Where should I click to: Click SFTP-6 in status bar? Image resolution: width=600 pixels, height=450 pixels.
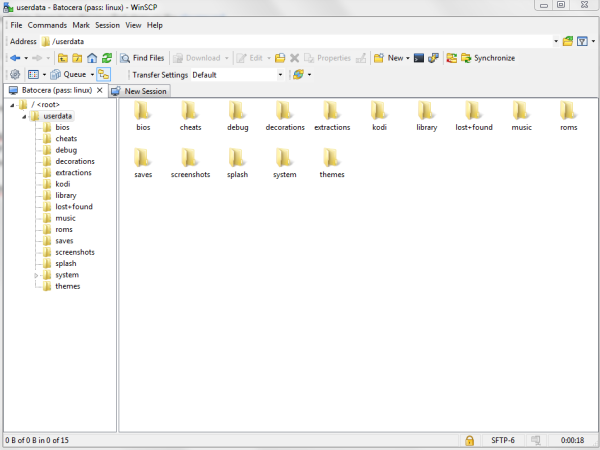click(x=503, y=440)
